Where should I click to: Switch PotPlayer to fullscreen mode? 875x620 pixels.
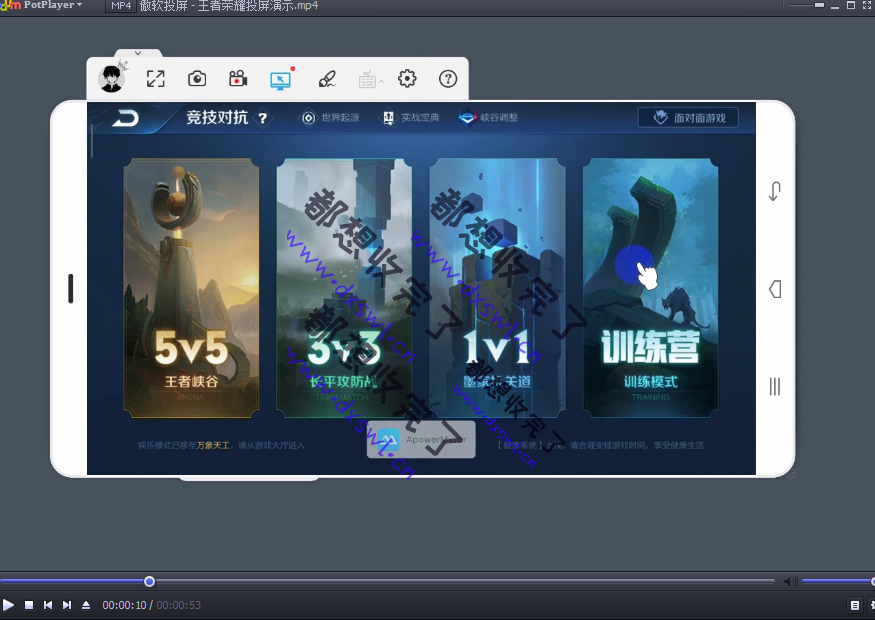coord(867,5)
